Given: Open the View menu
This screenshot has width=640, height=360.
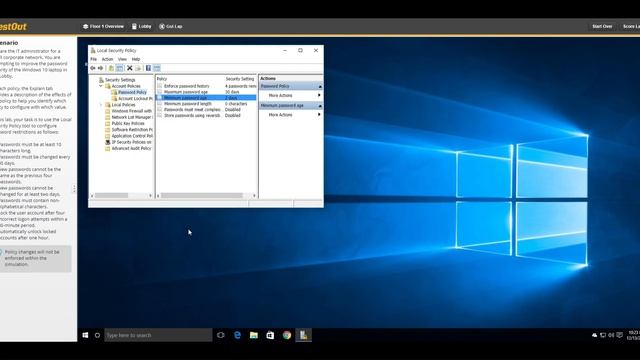Looking at the screenshot, I should 122,59.
